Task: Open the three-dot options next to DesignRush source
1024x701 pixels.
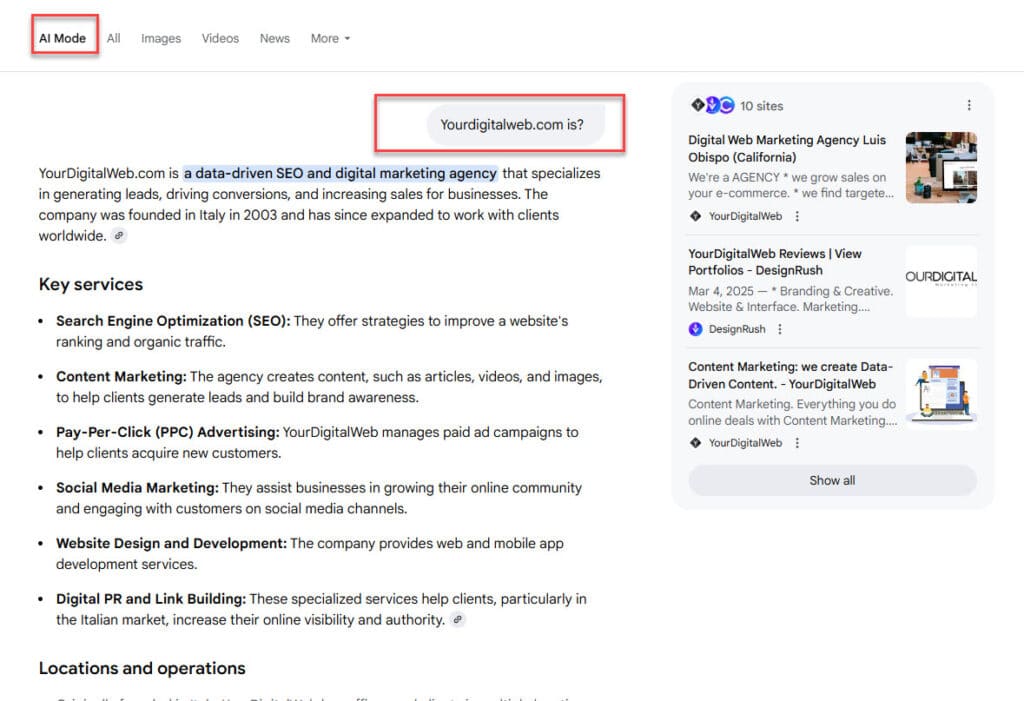Action: point(780,329)
